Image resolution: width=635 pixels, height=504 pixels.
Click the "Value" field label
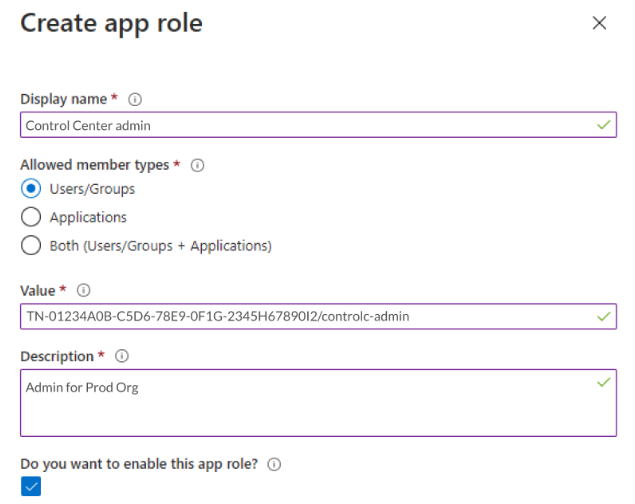click(38, 291)
